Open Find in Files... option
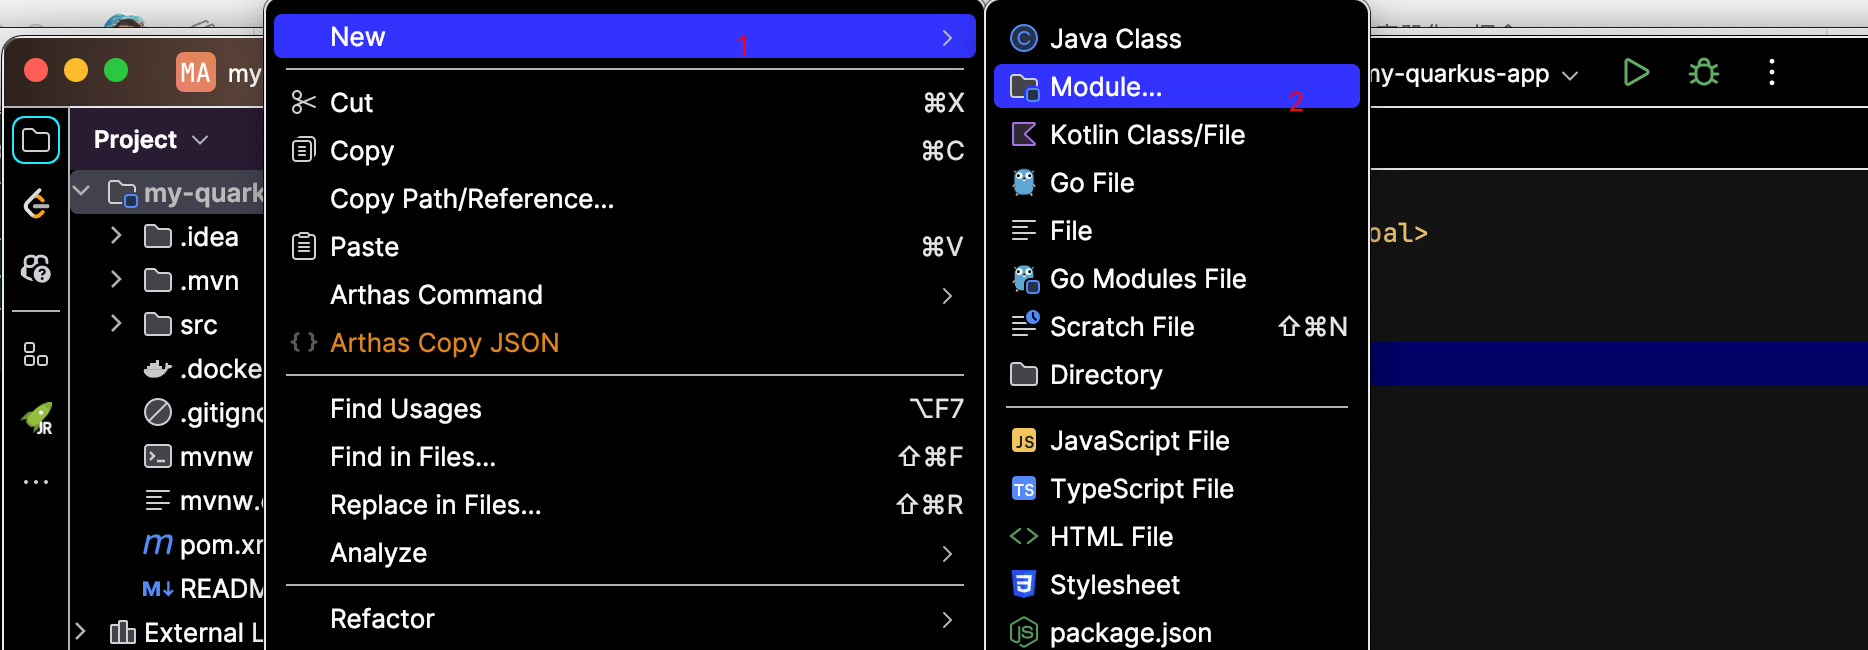1868x650 pixels. [413, 457]
